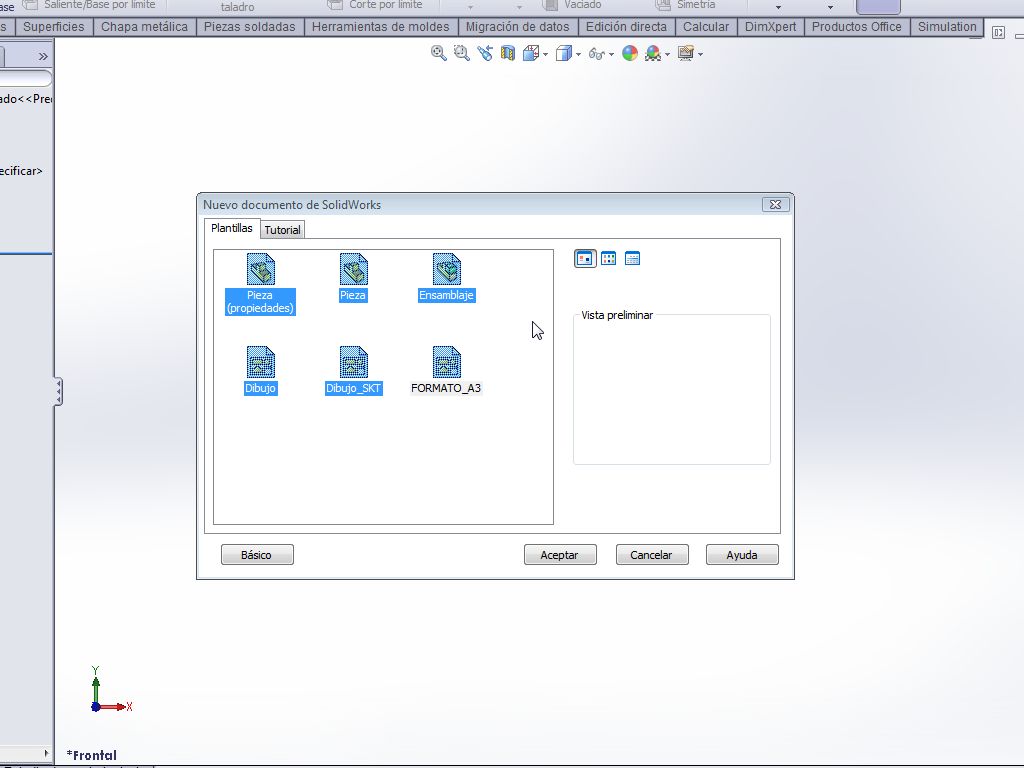The image size is (1024, 768).
Task: Open the Productos Office tab
Action: pos(857,27)
